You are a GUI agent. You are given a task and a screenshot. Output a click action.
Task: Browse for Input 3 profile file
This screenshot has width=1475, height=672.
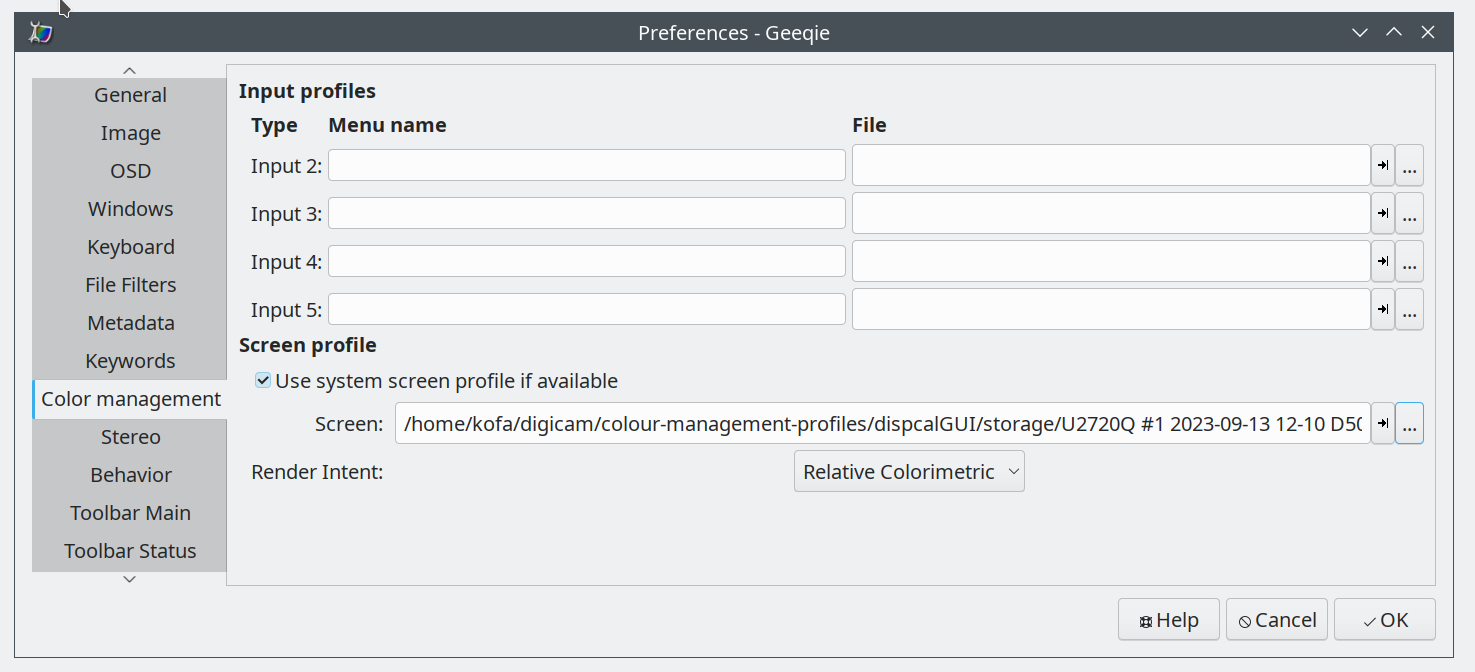tap(1409, 213)
